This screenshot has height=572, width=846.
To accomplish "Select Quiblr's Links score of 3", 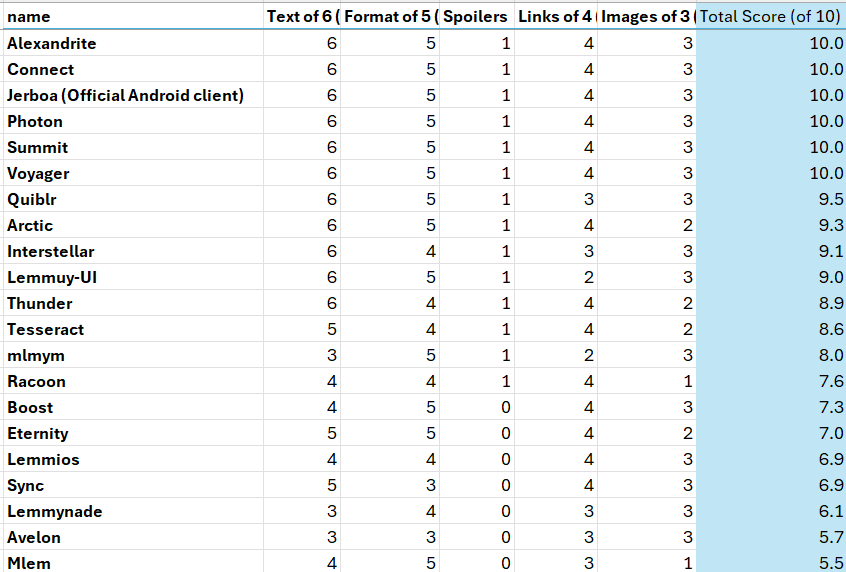I will pos(556,199).
